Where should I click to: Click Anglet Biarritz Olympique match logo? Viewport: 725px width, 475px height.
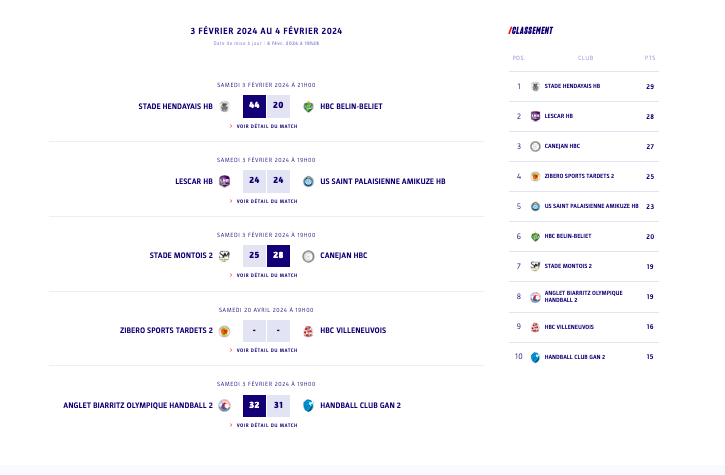pos(224,405)
